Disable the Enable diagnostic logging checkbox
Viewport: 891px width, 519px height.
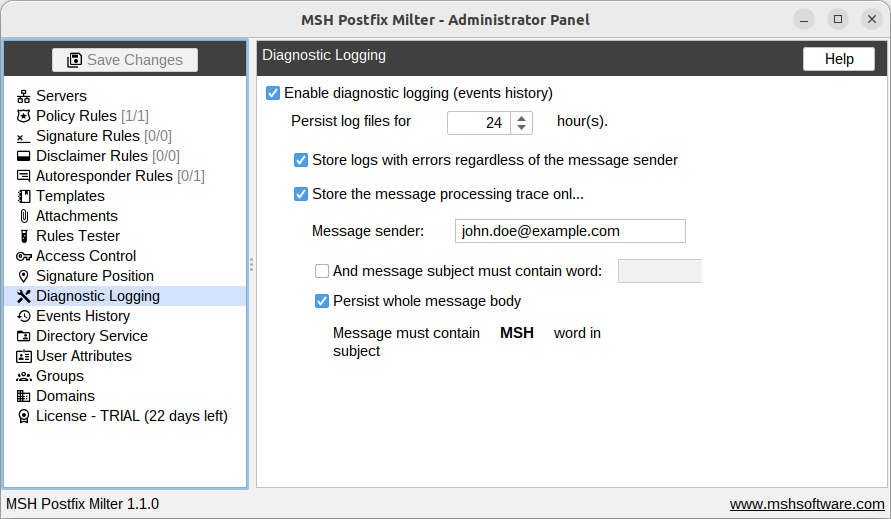pos(273,93)
